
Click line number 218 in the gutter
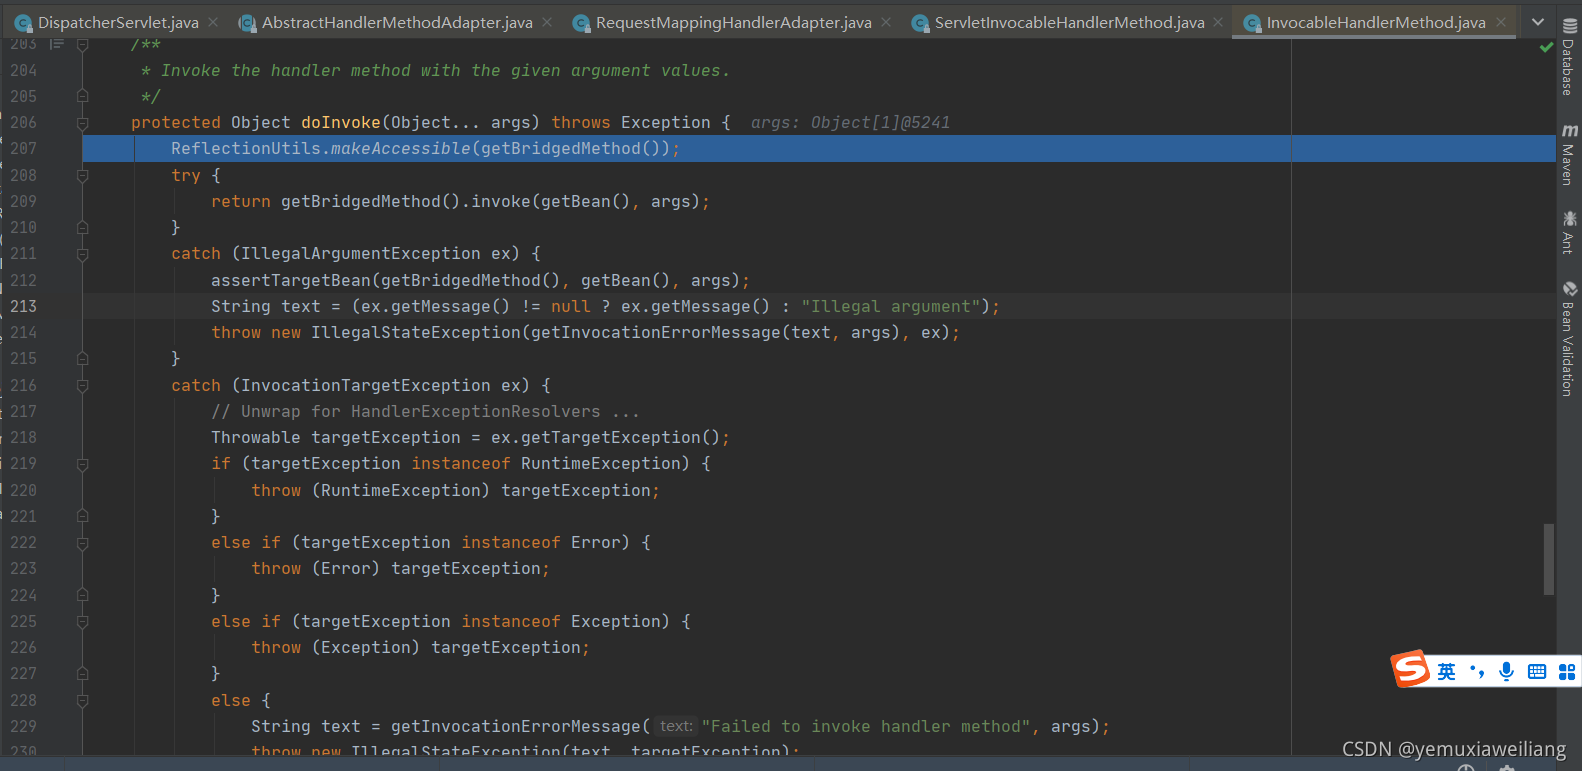point(23,437)
